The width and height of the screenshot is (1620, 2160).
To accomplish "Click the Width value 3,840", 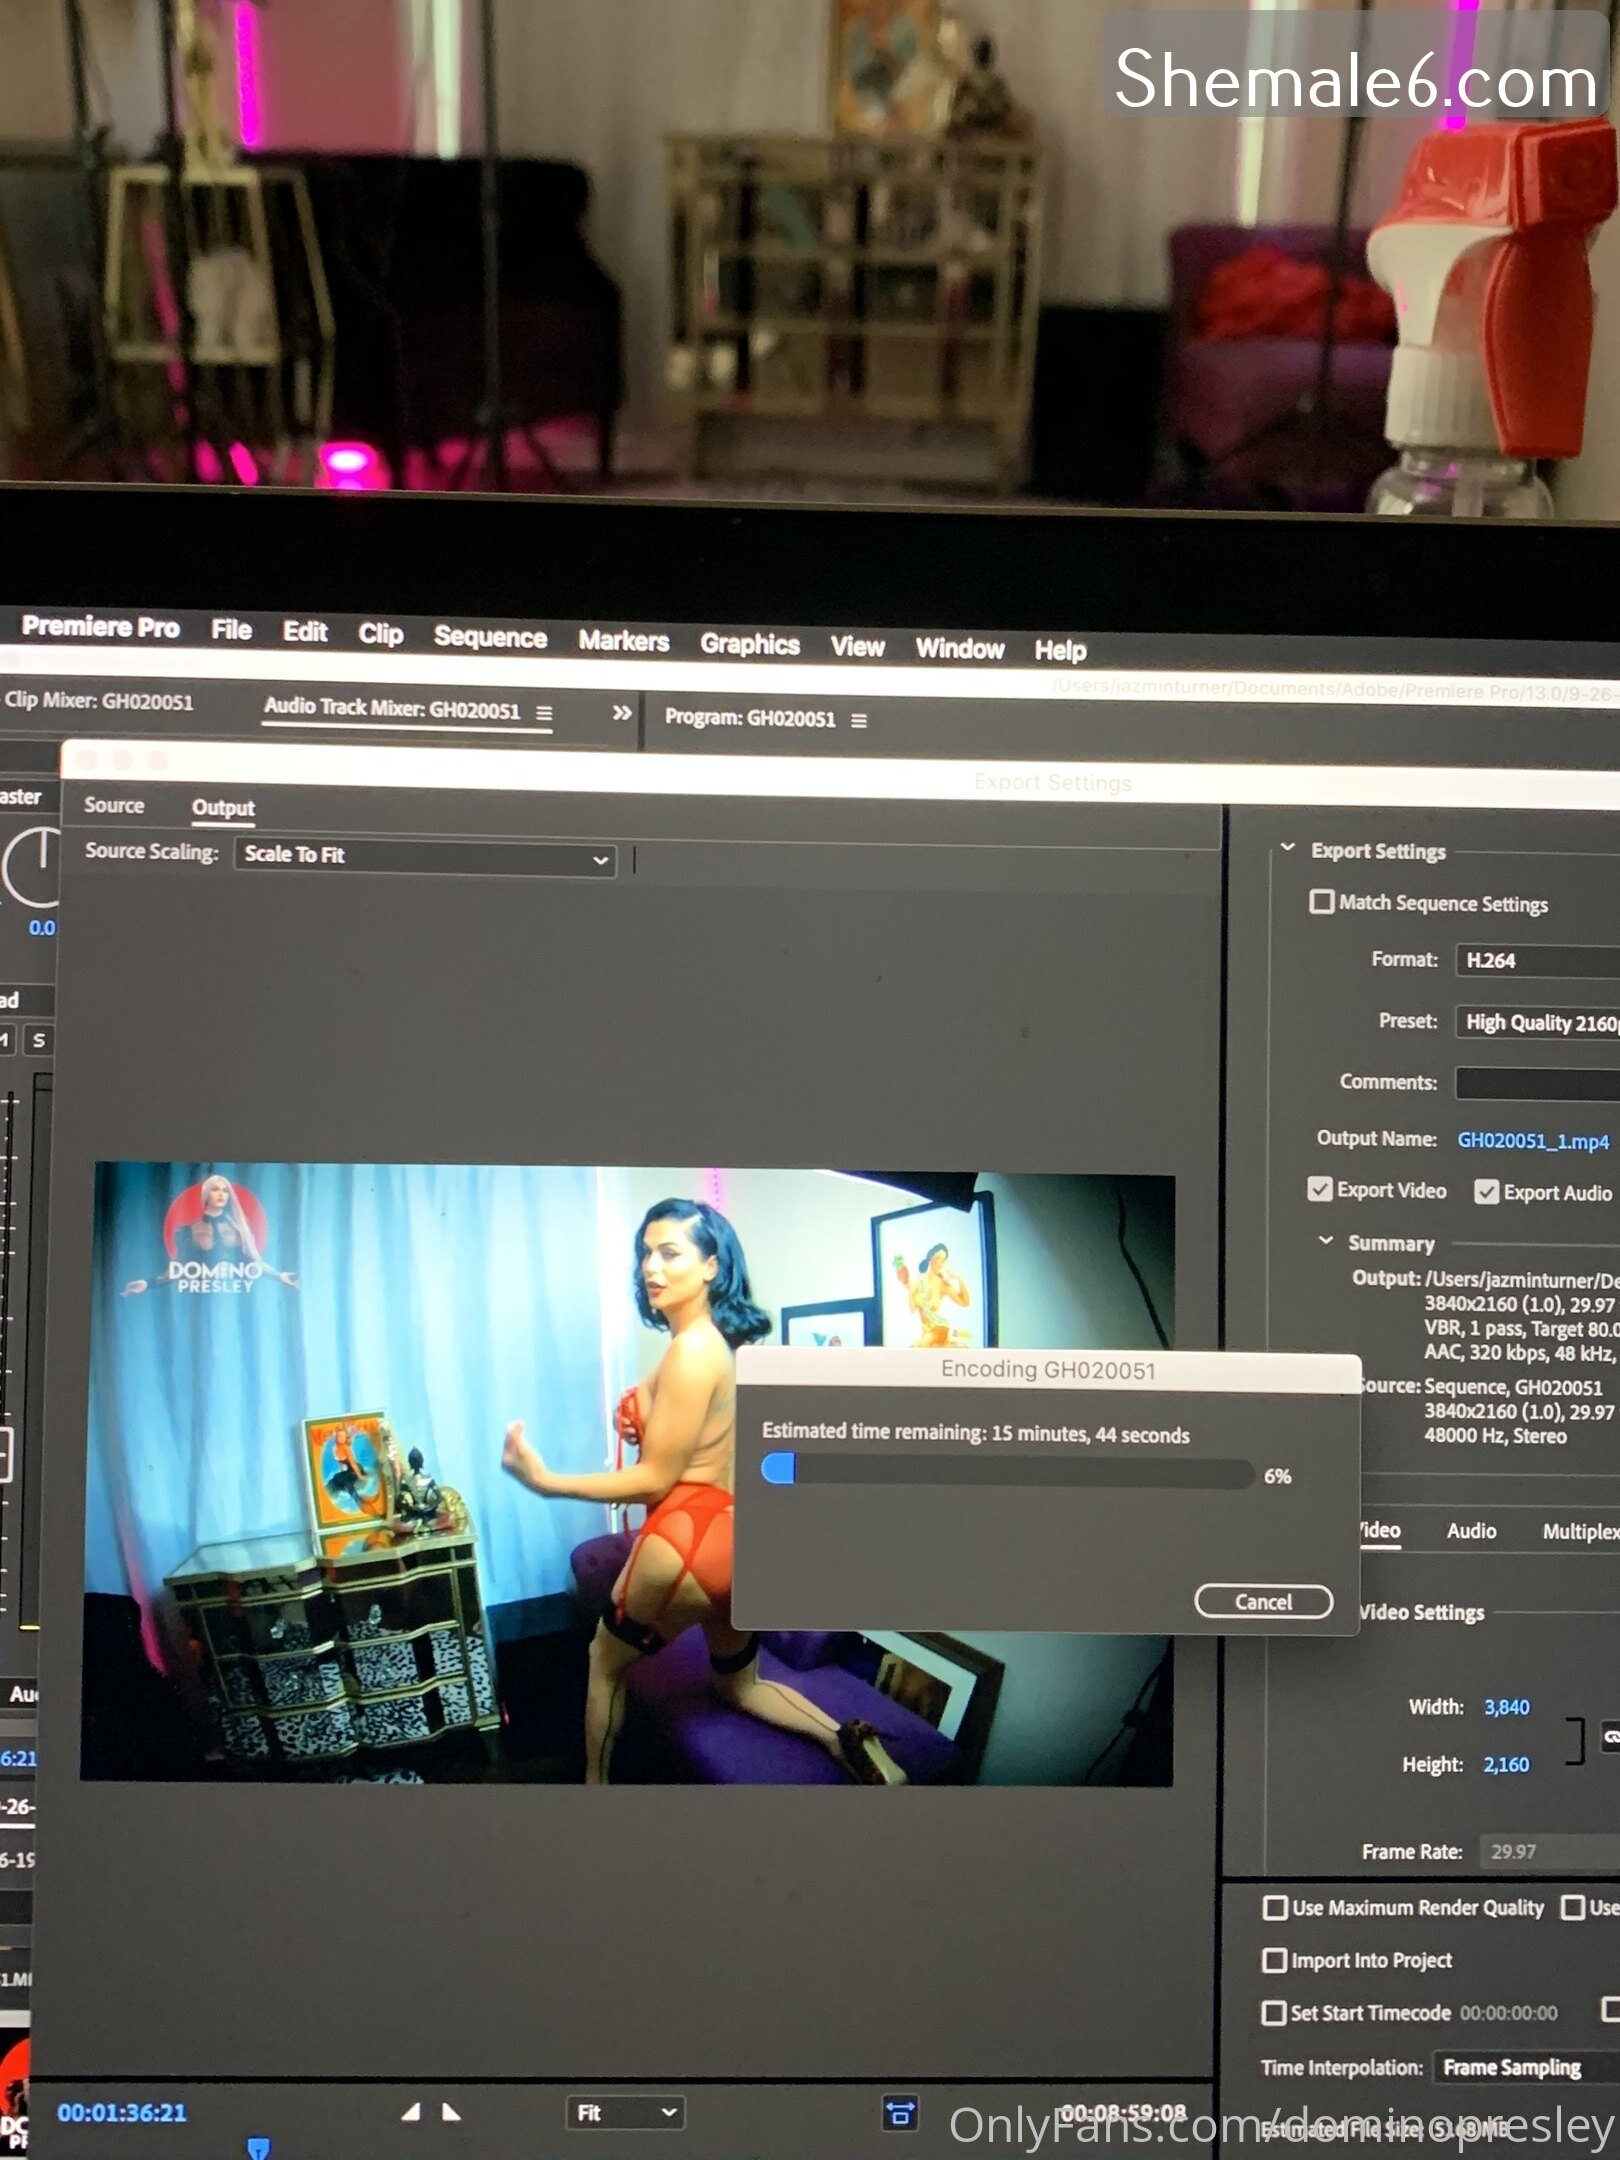I will point(1506,1707).
